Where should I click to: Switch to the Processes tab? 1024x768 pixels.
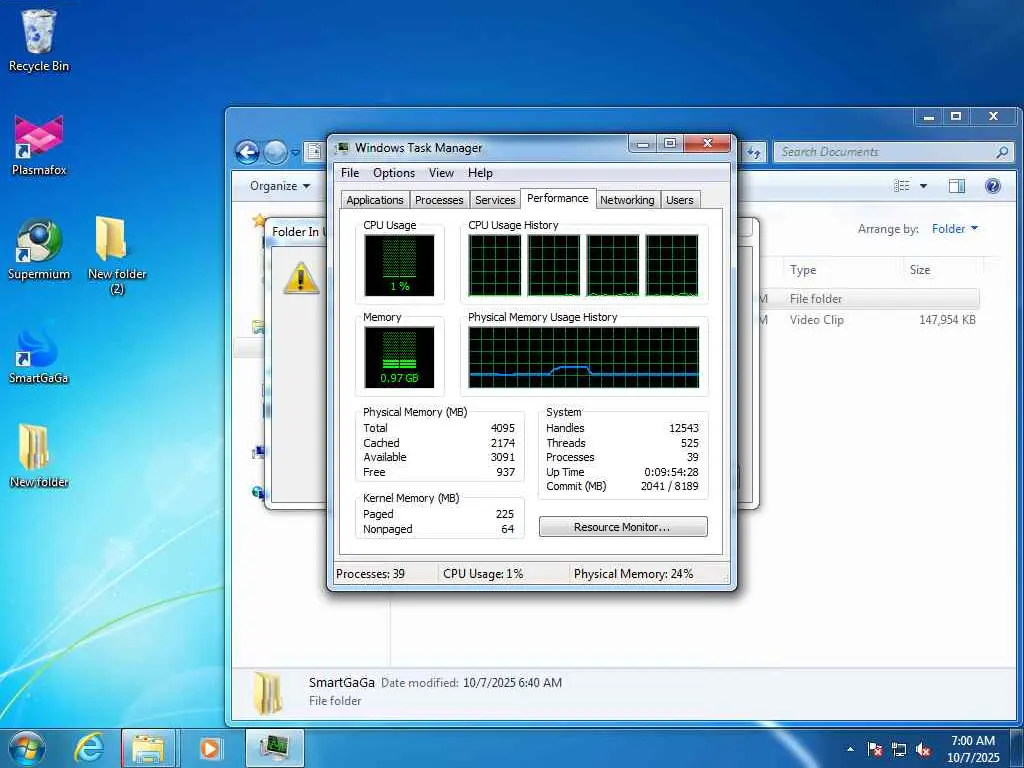pyautogui.click(x=439, y=200)
